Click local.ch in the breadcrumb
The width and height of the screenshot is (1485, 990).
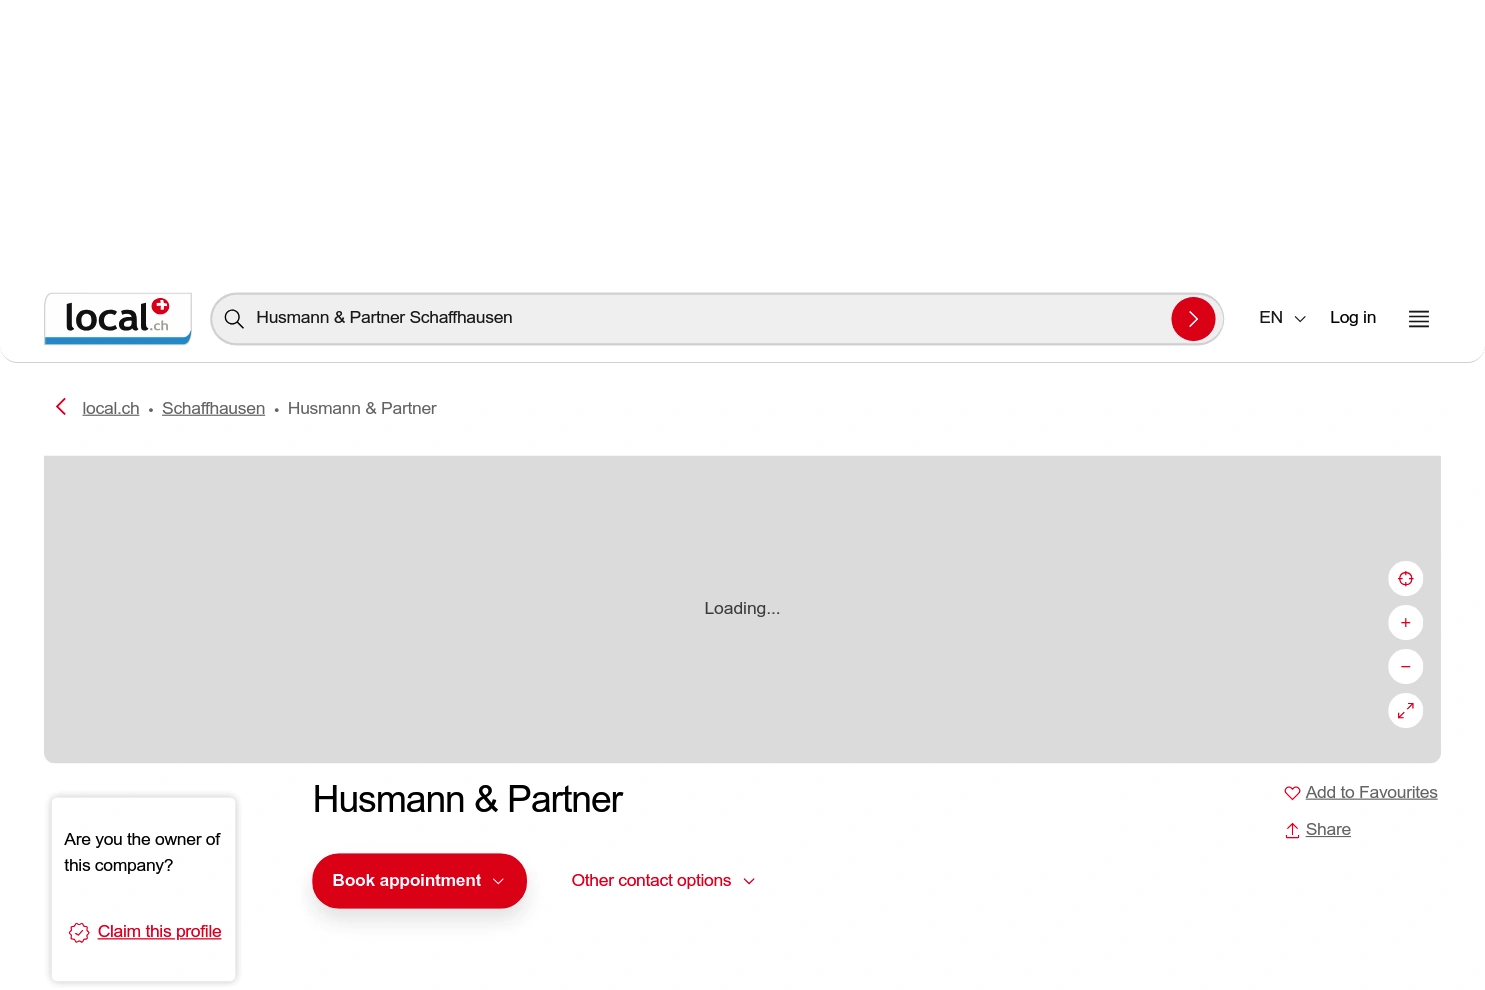[110, 408]
